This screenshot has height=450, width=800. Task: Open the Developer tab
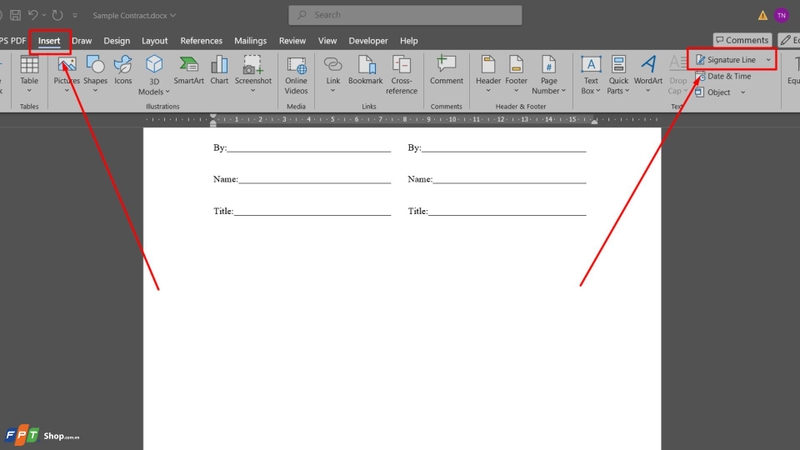368,41
